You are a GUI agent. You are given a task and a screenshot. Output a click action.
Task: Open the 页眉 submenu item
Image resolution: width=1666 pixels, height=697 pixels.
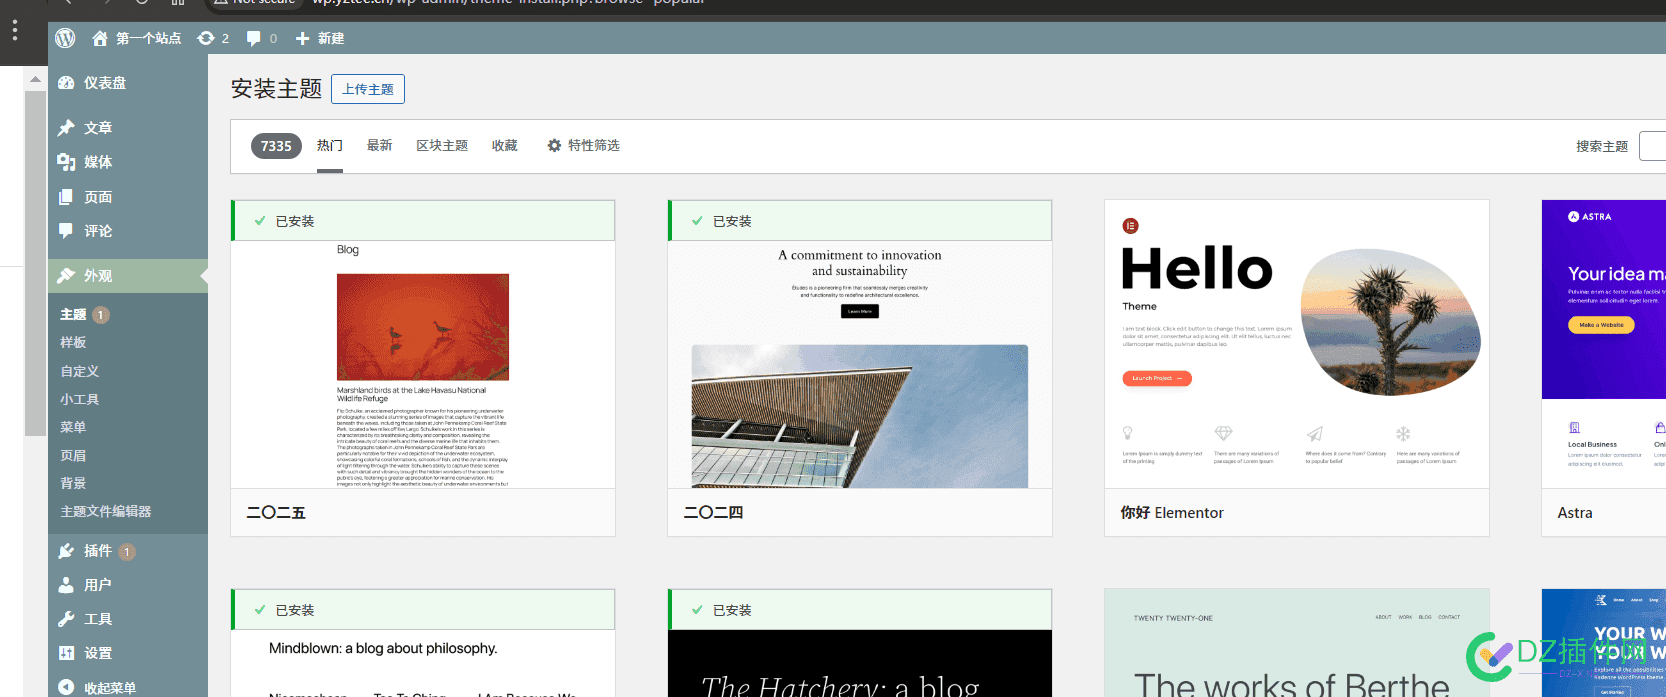(73, 455)
